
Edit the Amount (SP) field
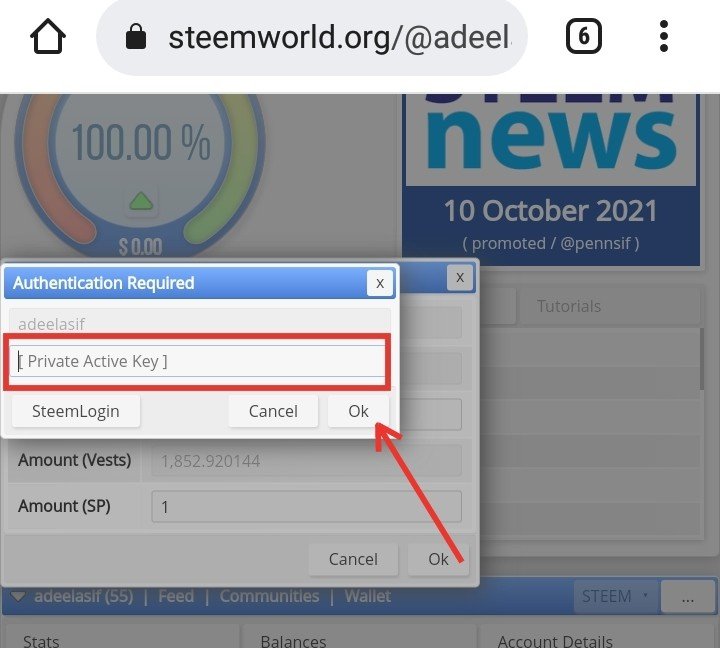pos(306,507)
